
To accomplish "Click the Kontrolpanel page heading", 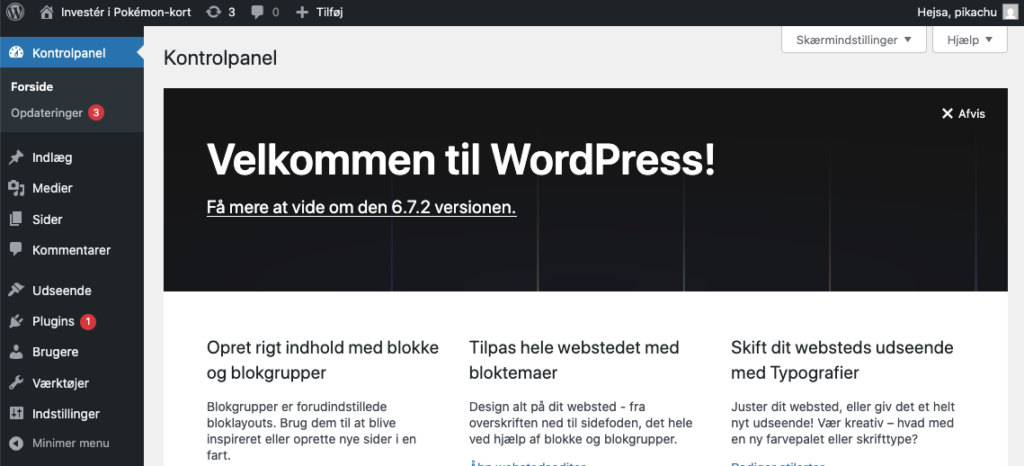I will 220,58.
